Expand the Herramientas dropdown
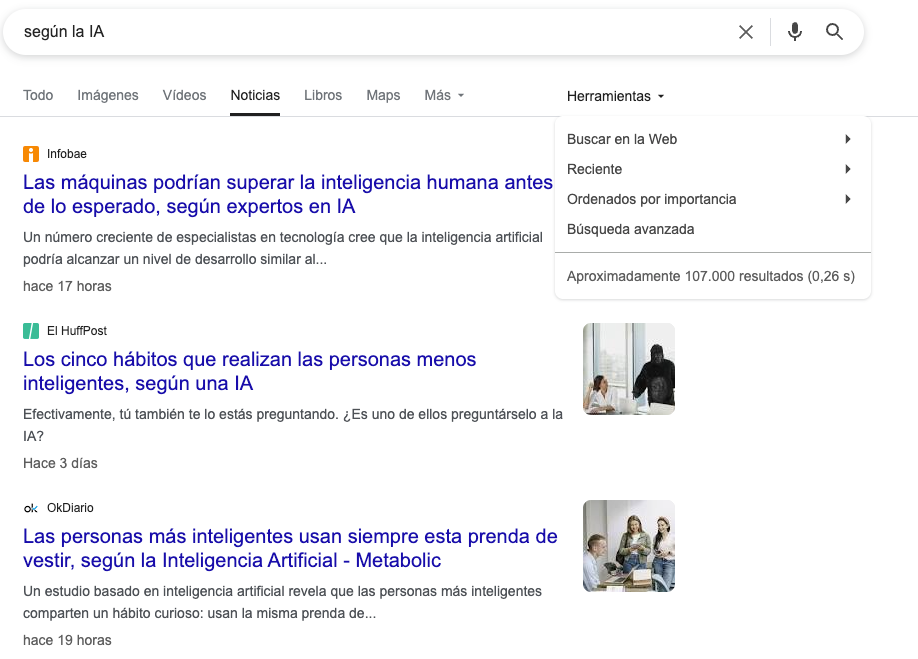The width and height of the screenshot is (918, 659). point(615,96)
